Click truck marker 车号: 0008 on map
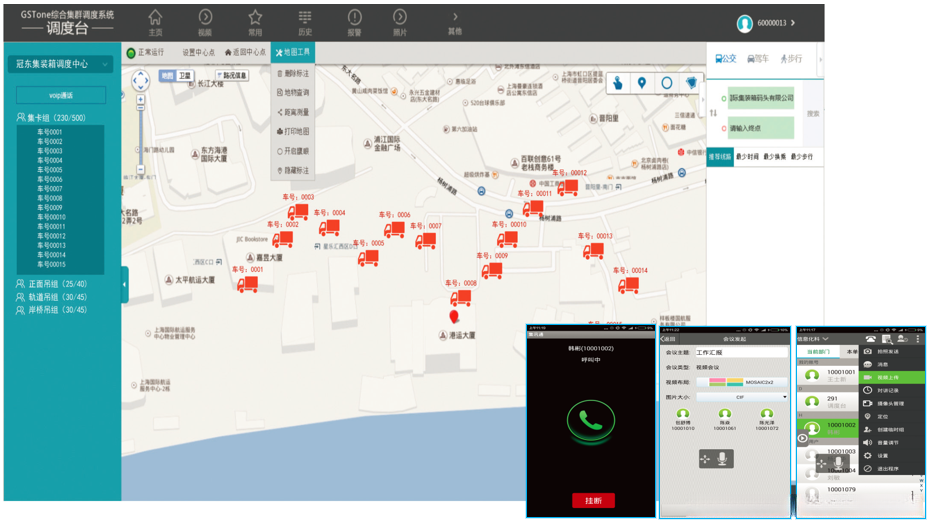 (x=461, y=297)
